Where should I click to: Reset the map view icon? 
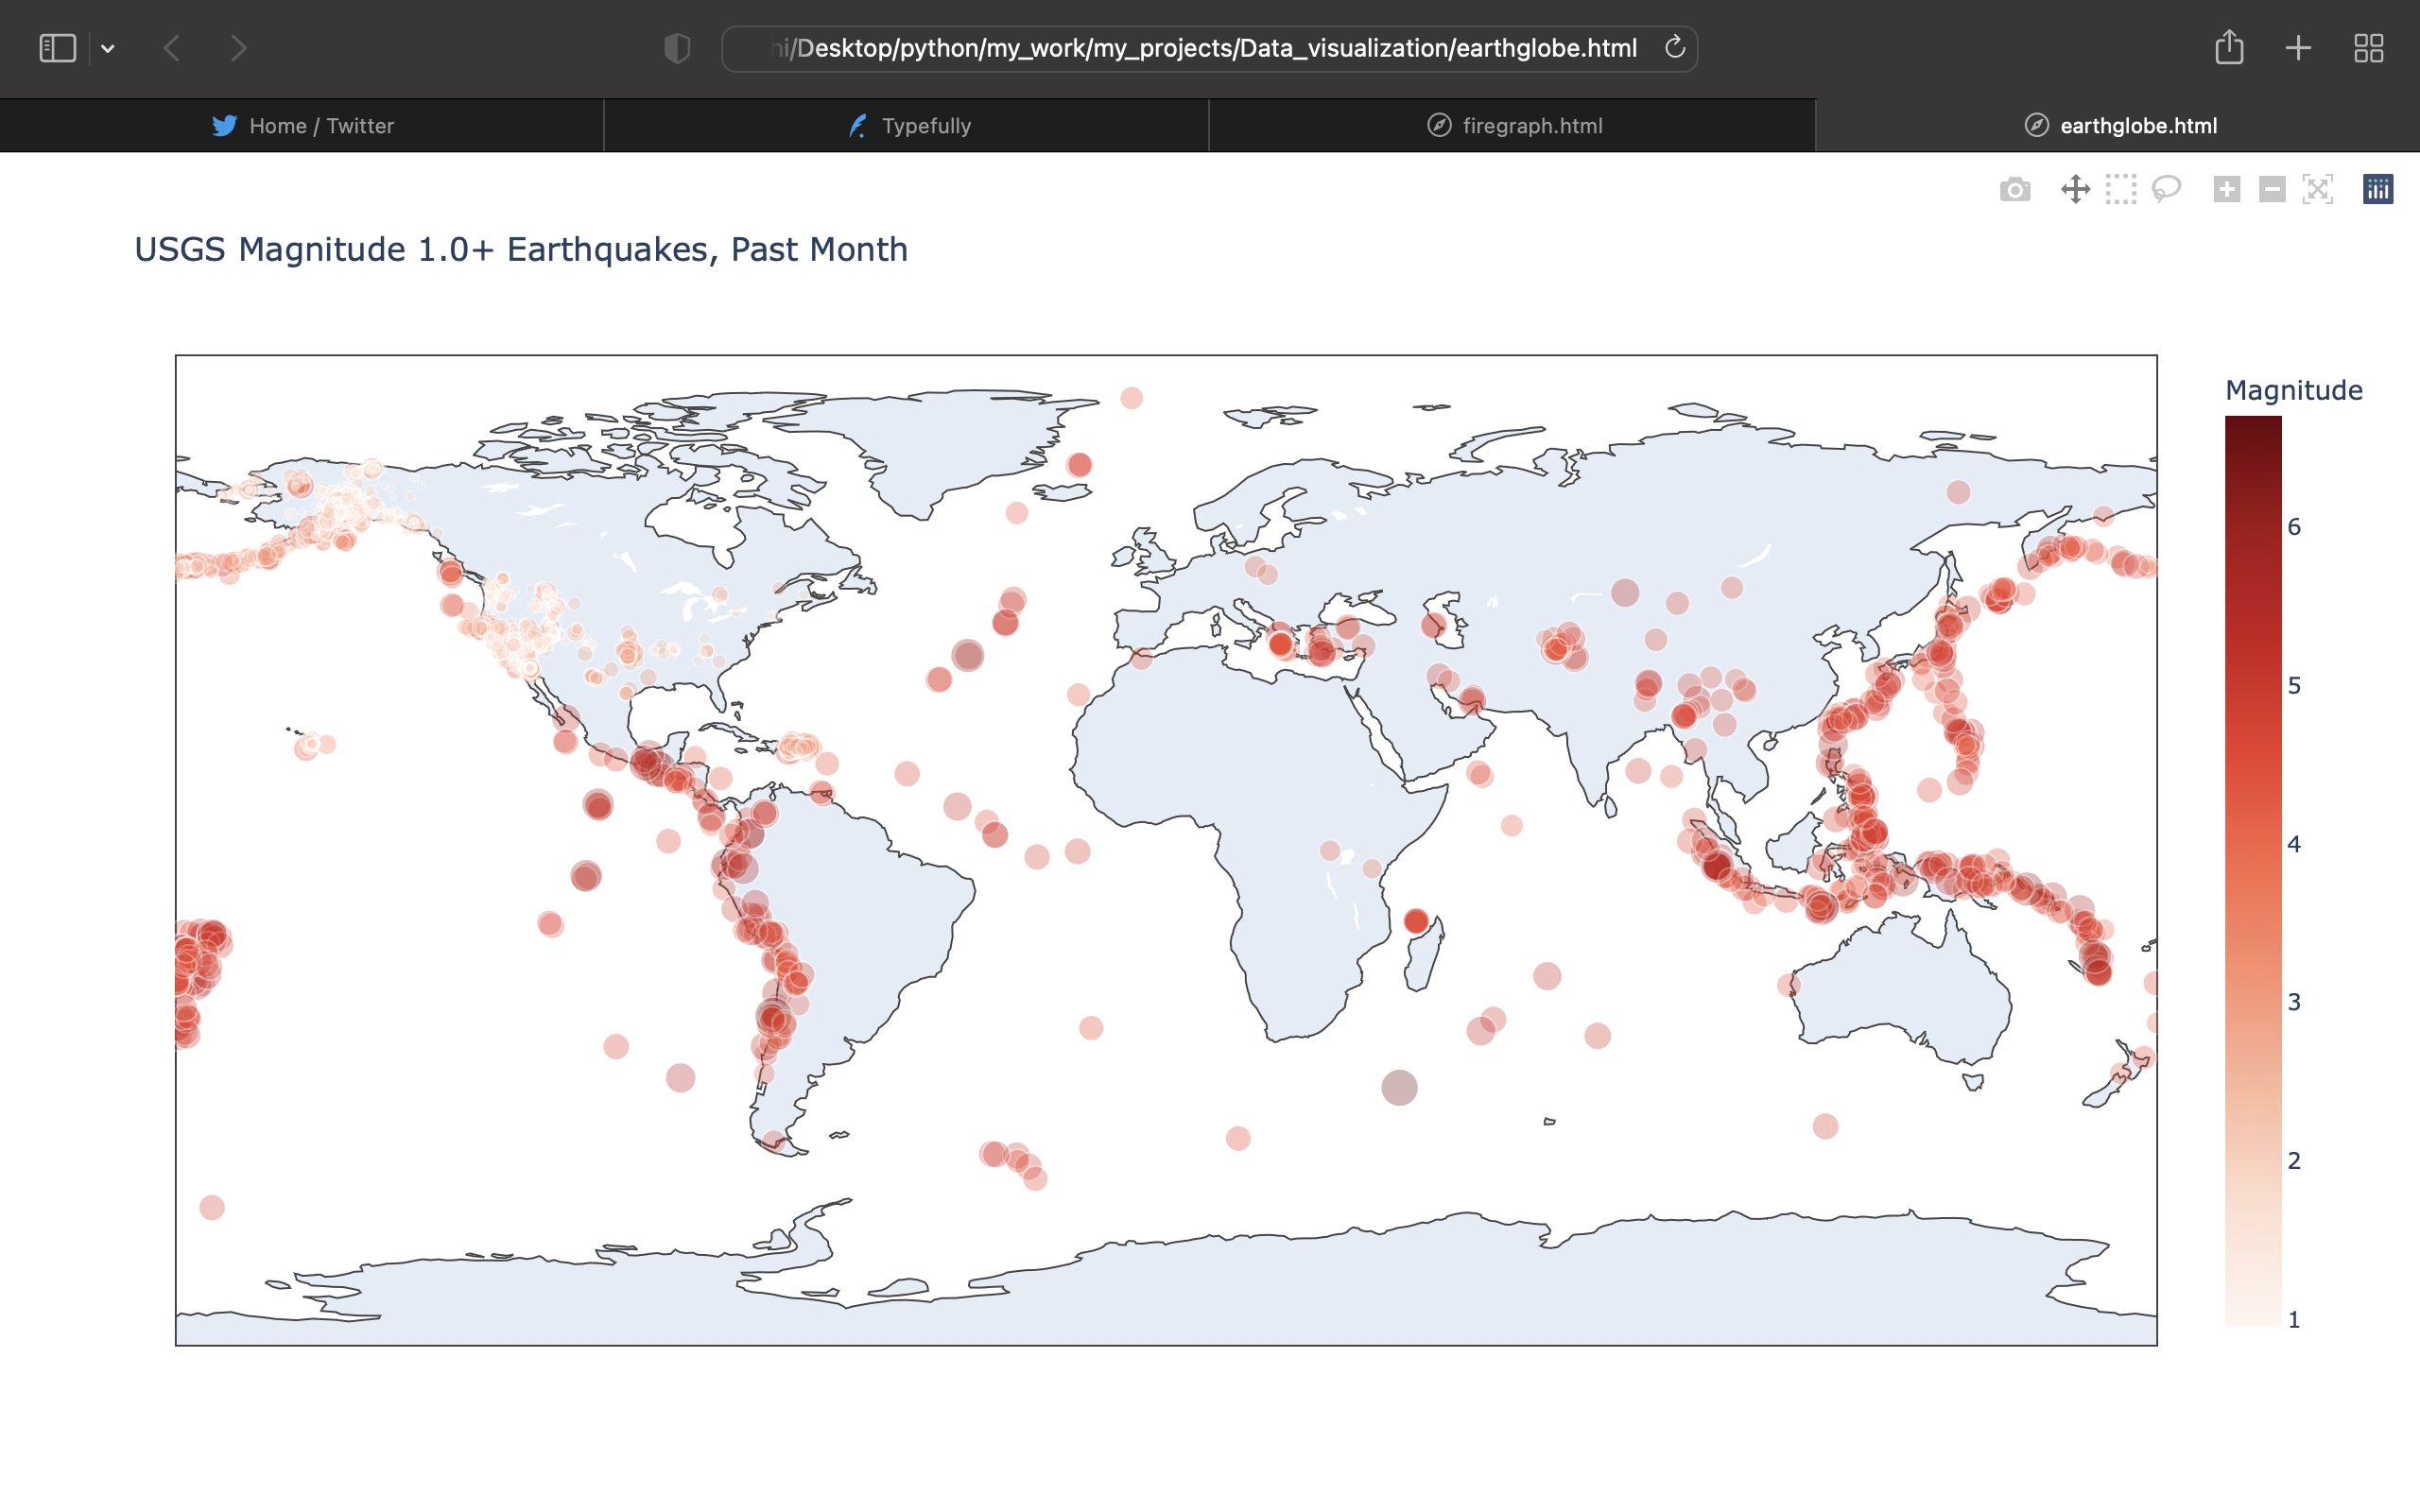click(2317, 189)
